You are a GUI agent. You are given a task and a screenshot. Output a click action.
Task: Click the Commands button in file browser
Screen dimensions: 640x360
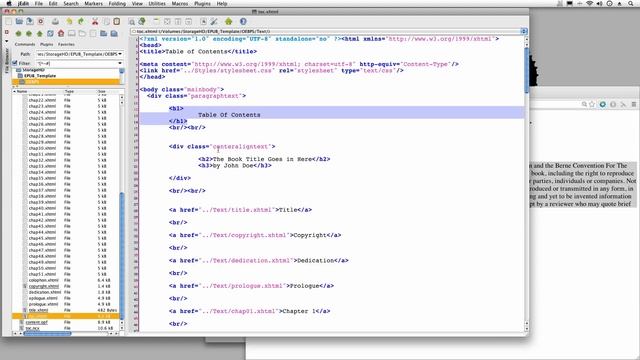(25, 44)
